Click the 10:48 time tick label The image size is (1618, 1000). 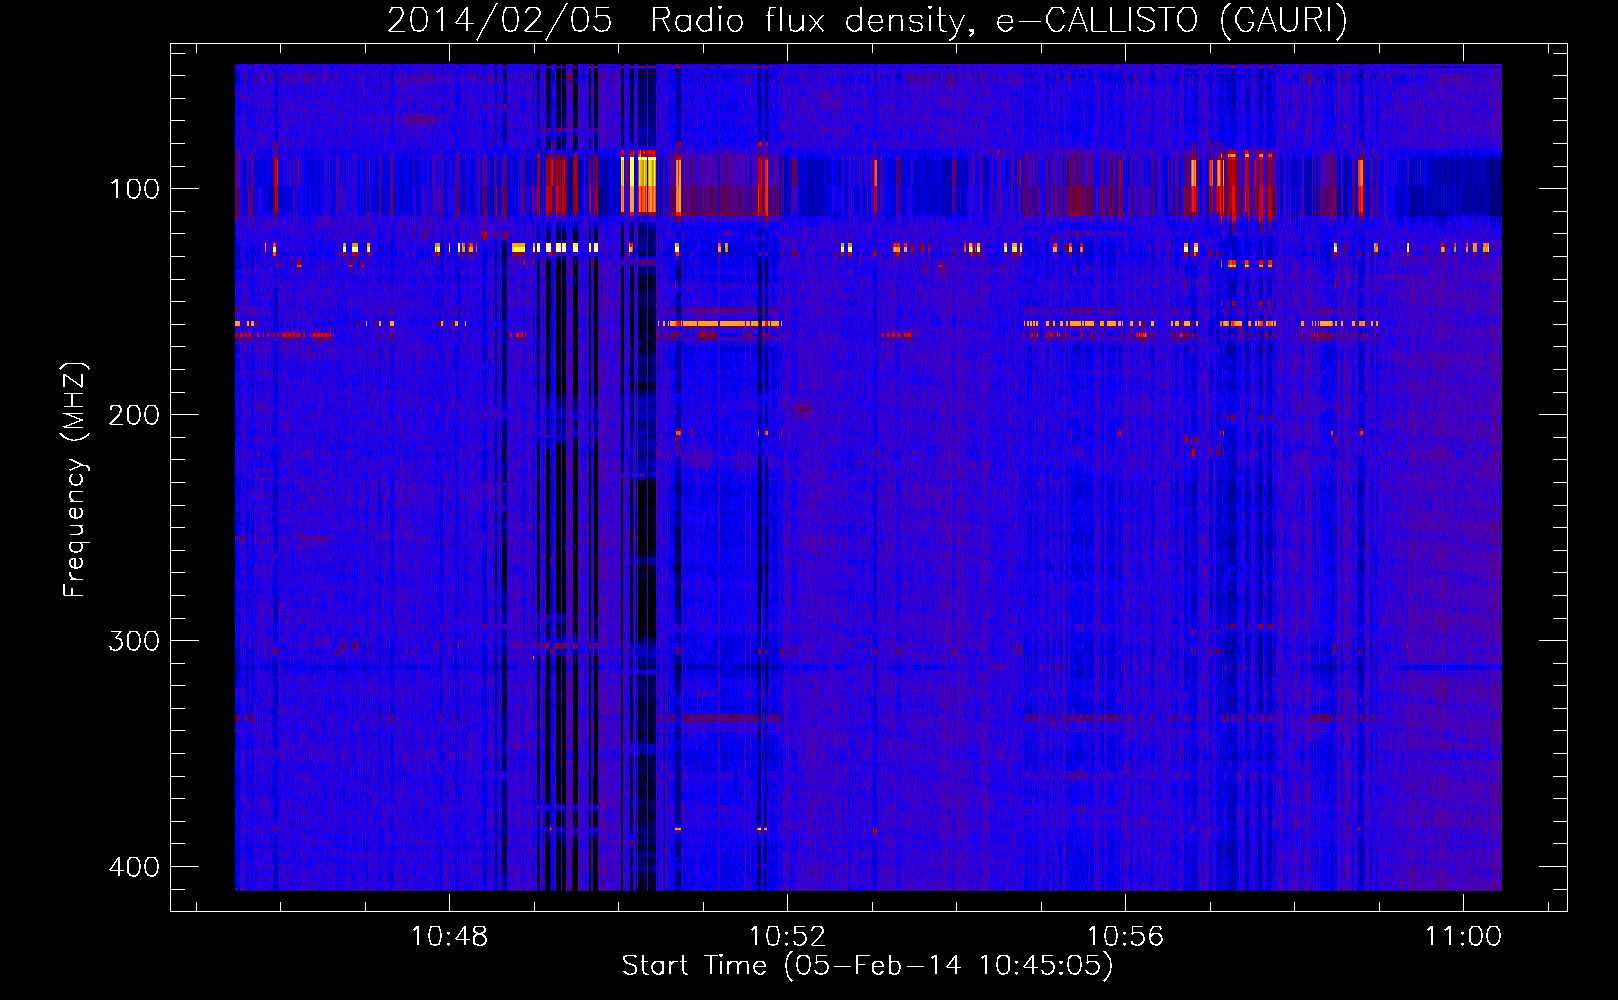pyautogui.click(x=449, y=937)
